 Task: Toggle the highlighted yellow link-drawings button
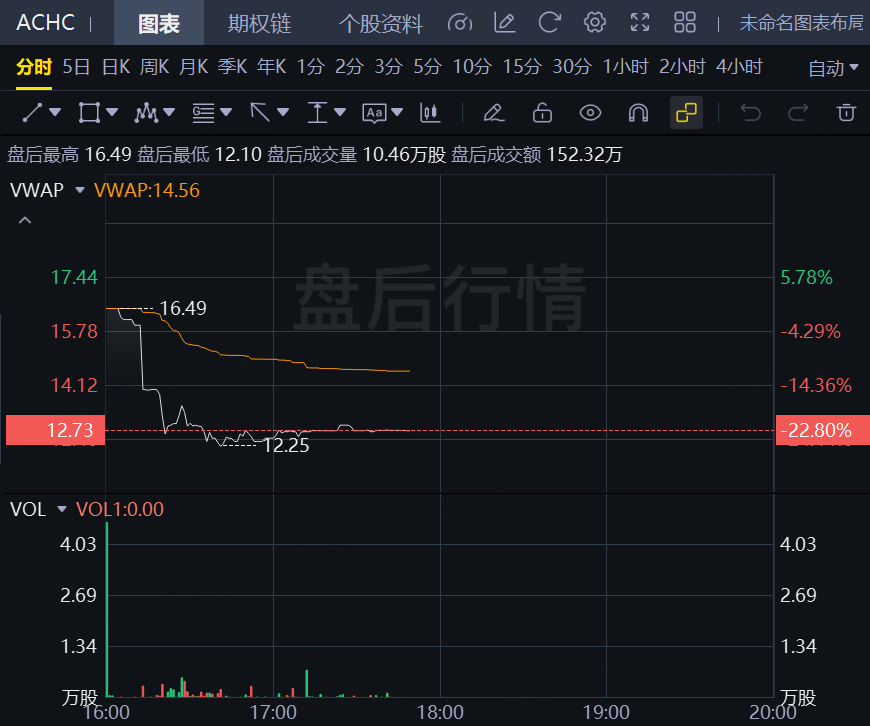687,112
